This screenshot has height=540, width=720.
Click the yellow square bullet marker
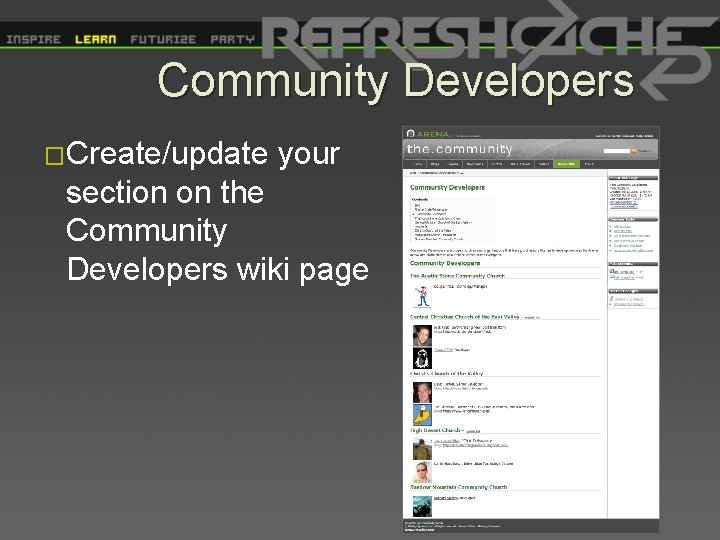coord(54,156)
